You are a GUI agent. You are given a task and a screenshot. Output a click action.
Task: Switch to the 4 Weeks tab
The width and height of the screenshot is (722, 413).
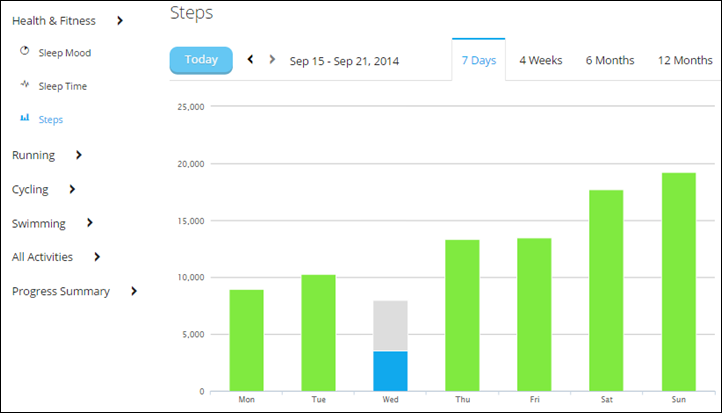(541, 60)
